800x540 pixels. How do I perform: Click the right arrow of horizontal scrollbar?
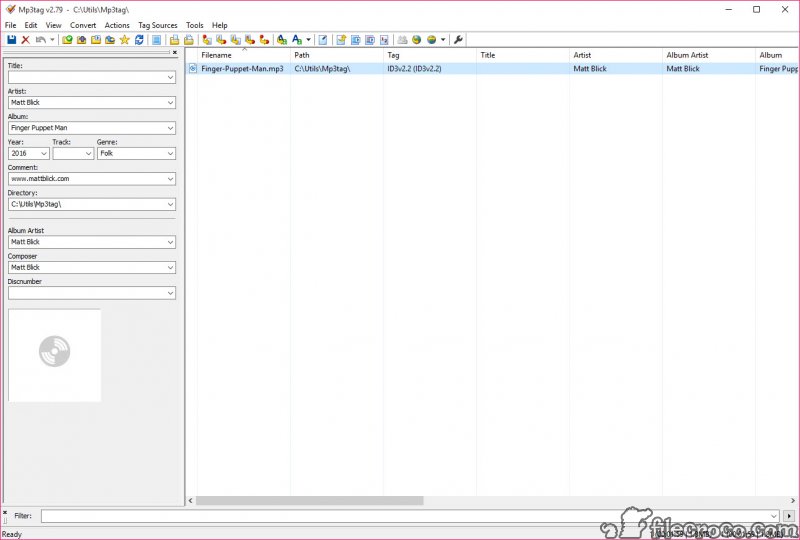[x=793, y=501]
